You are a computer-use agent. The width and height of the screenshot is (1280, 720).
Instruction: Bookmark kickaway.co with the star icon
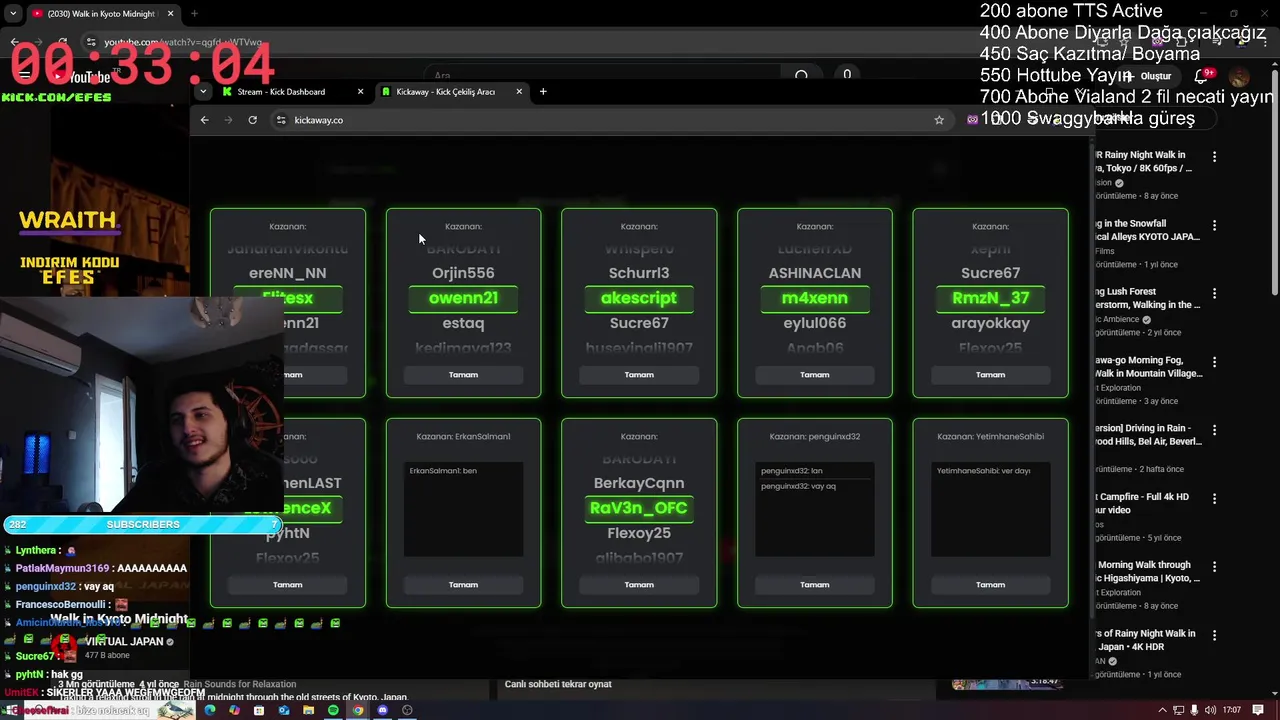click(x=939, y=120)
